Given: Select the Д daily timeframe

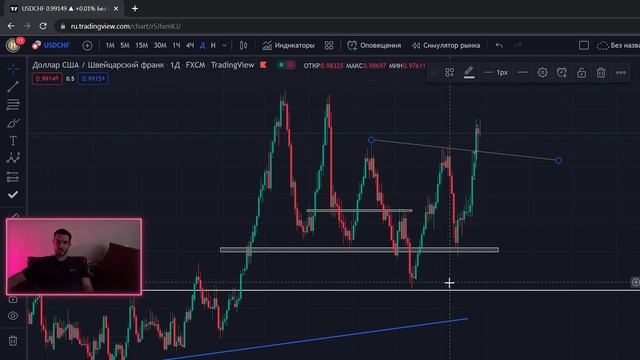Looking at the screenshot, I should pos(202,46).
